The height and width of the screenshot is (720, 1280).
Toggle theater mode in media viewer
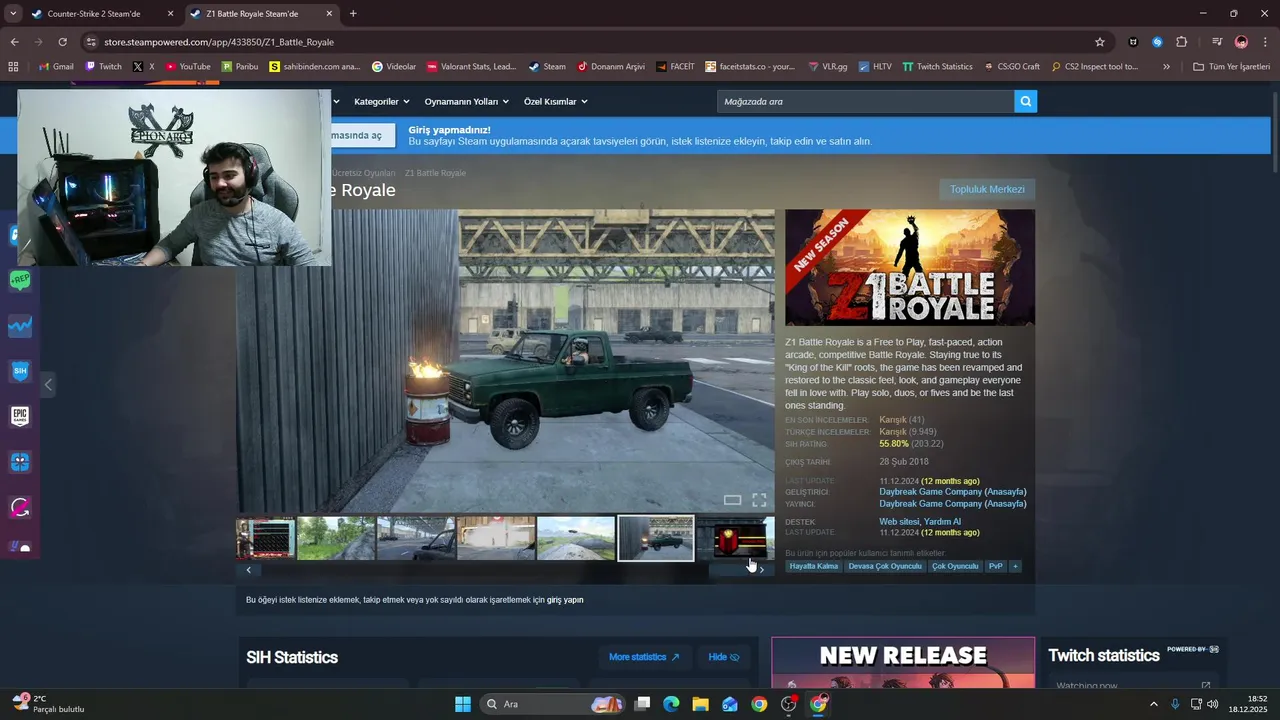(x=732, y=500)
